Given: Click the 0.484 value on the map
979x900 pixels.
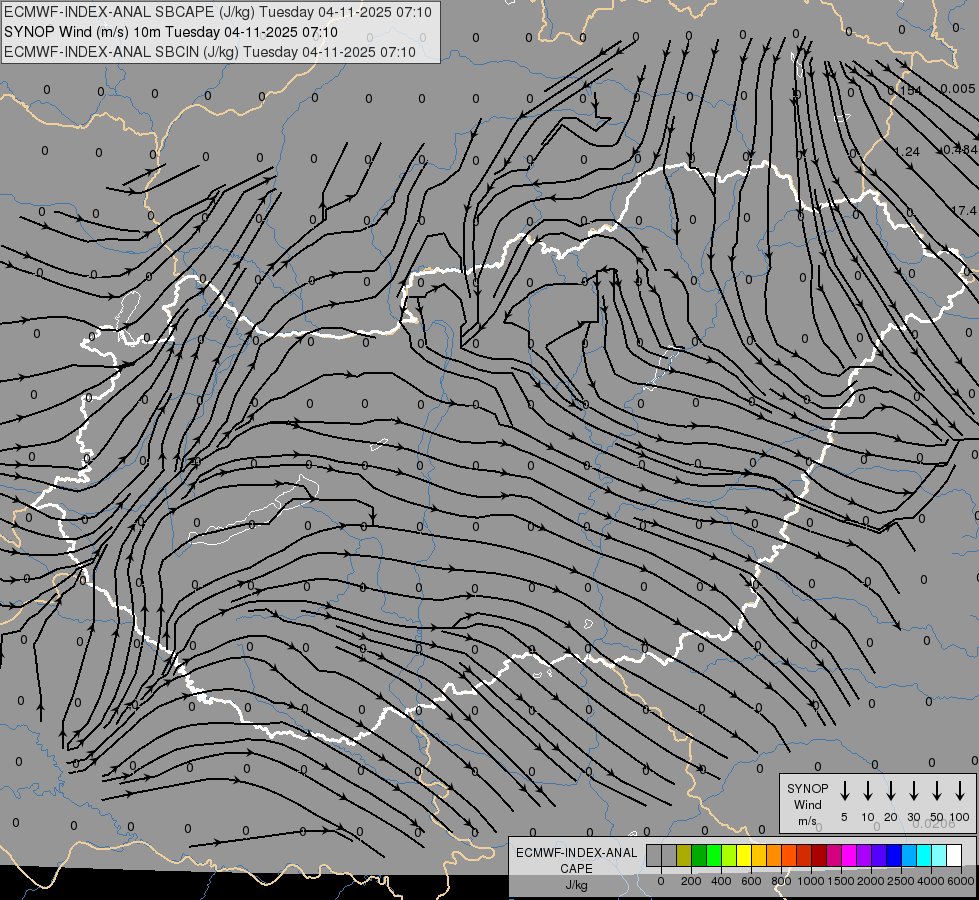Looking at the screenshot, I should (x=960, y=149).
